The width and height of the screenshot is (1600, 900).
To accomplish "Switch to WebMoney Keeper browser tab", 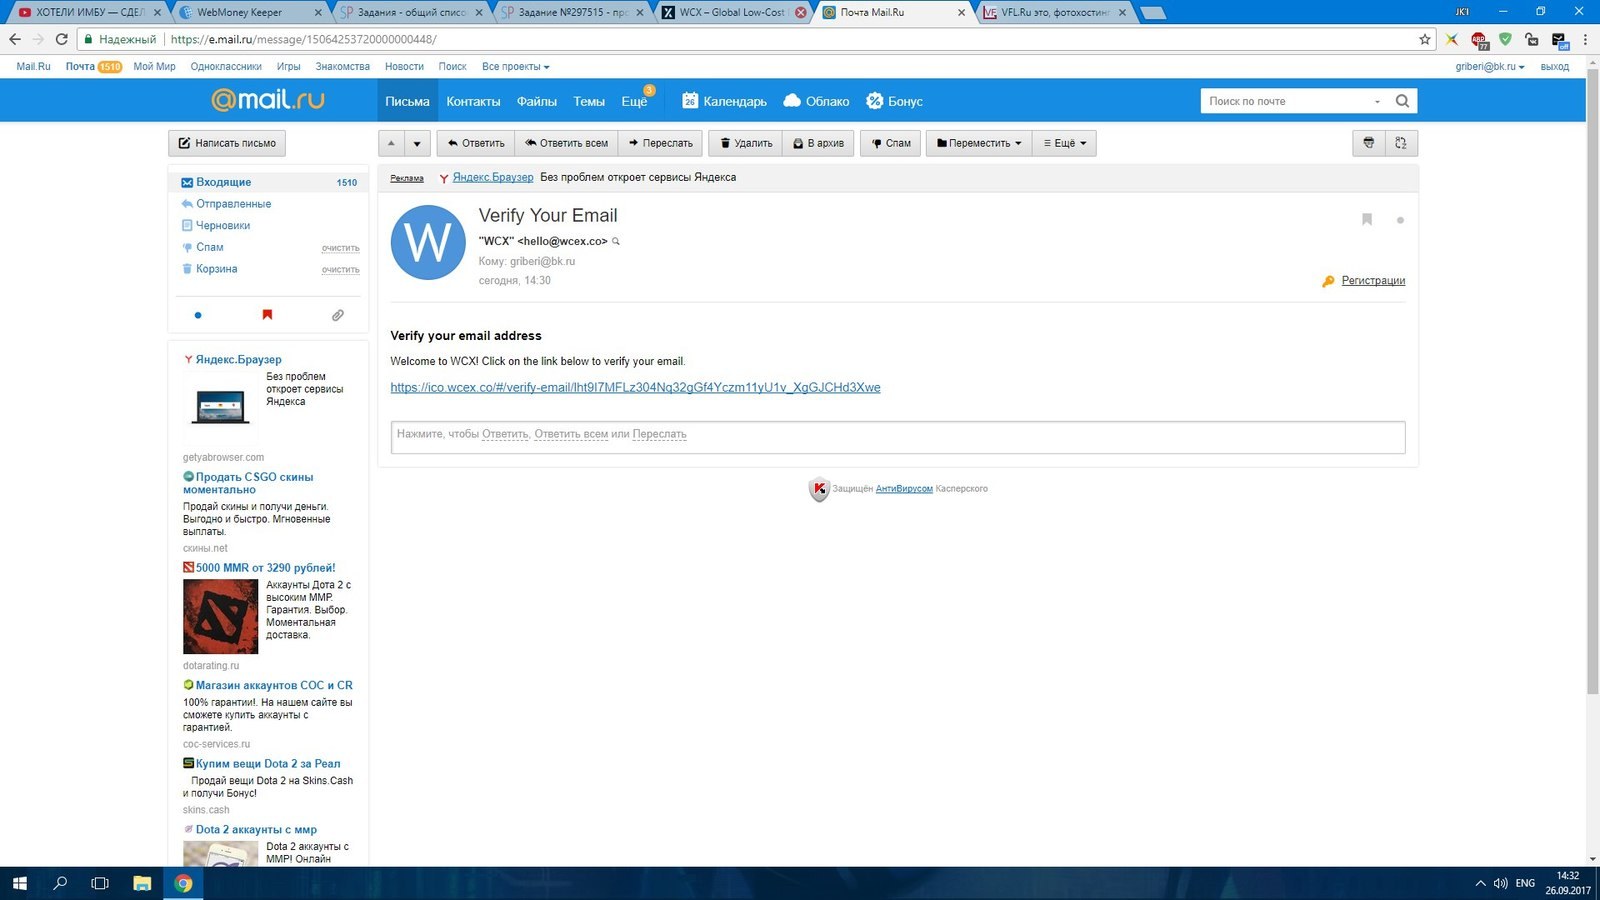I will [248, 12].
